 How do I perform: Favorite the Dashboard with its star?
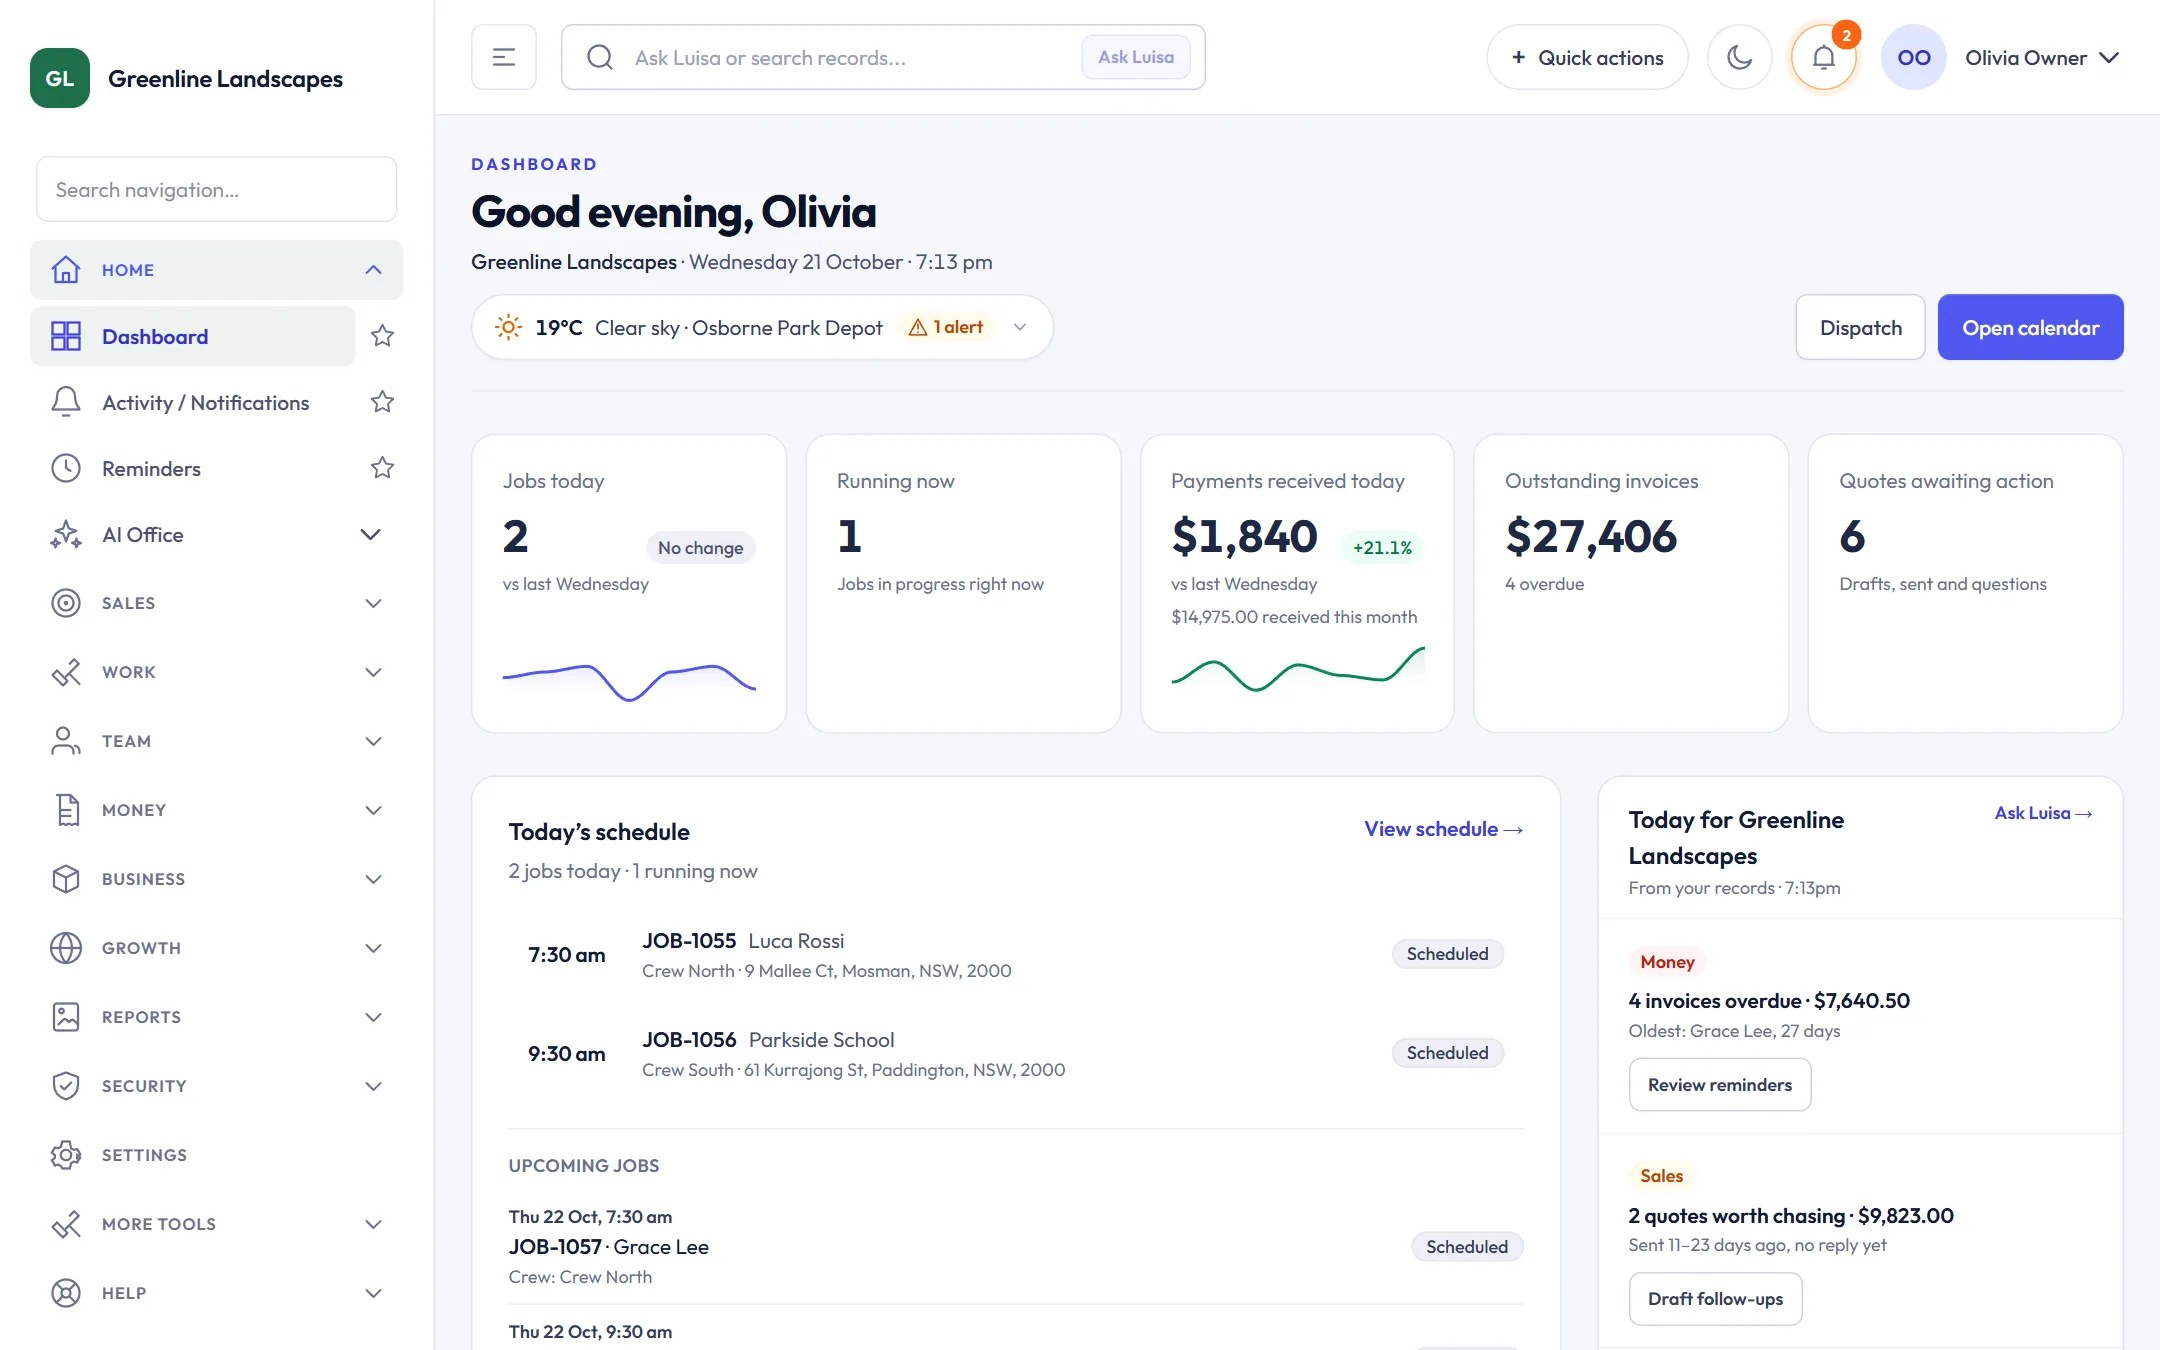[382, 336]
